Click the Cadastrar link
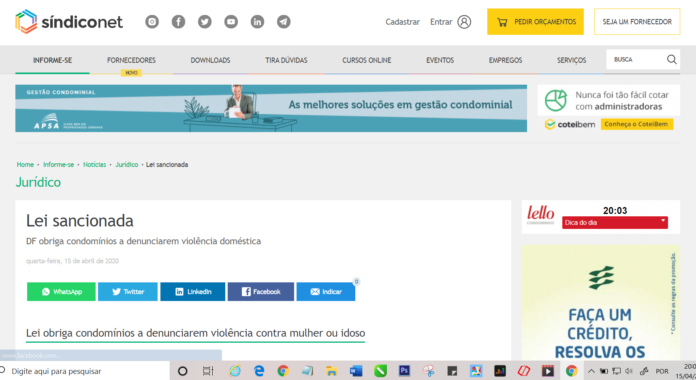Viewport: 696px width, 380px height. [x=402, y=22]
